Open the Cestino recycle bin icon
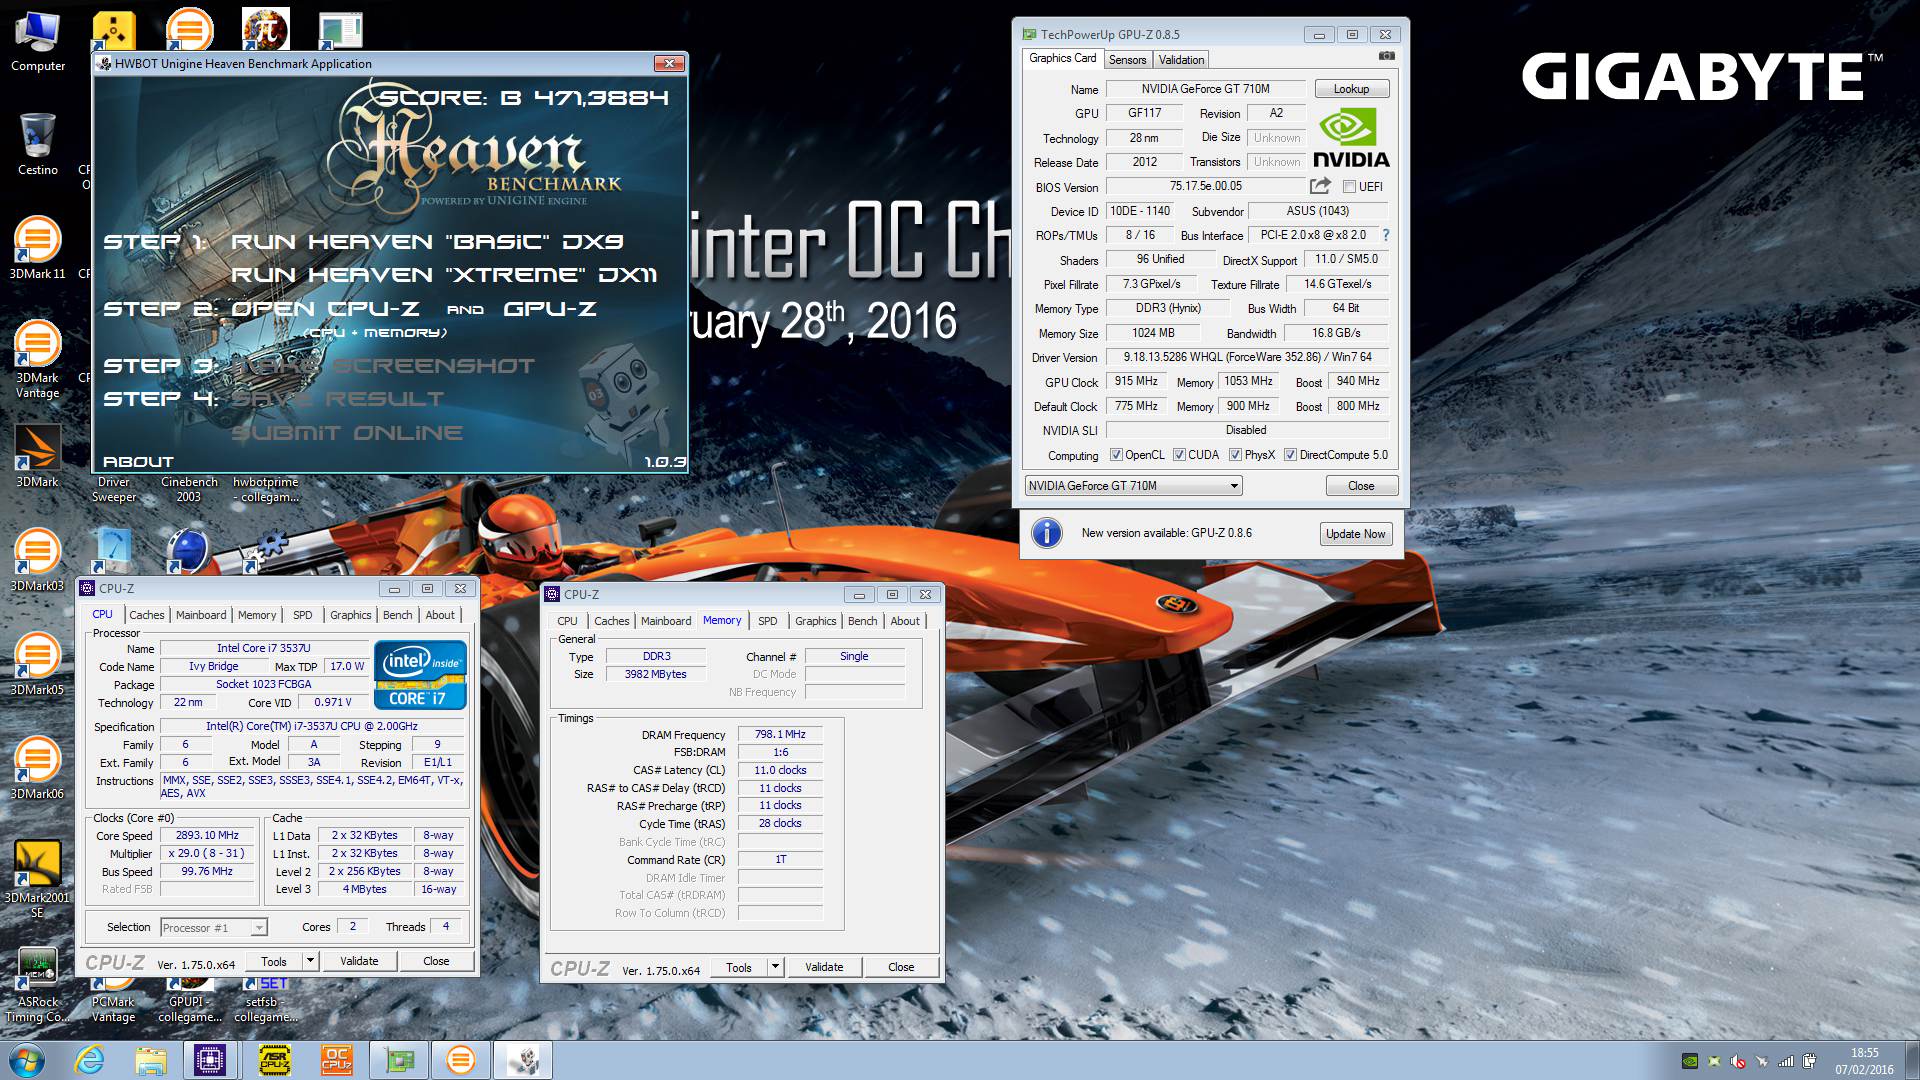The width and height of the screenshot is (1920, 1080). pyautogui.click(x=38, y=144)
